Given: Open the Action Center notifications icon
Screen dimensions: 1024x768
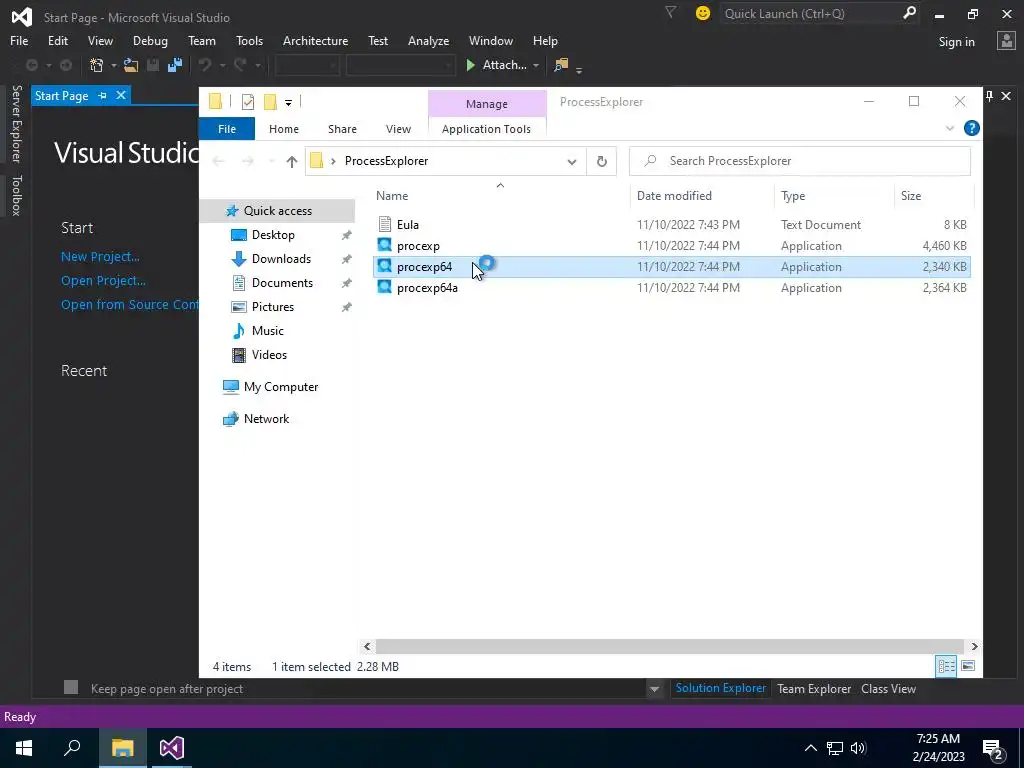Looking at the screenshot, I should click(x=994, y=748).
